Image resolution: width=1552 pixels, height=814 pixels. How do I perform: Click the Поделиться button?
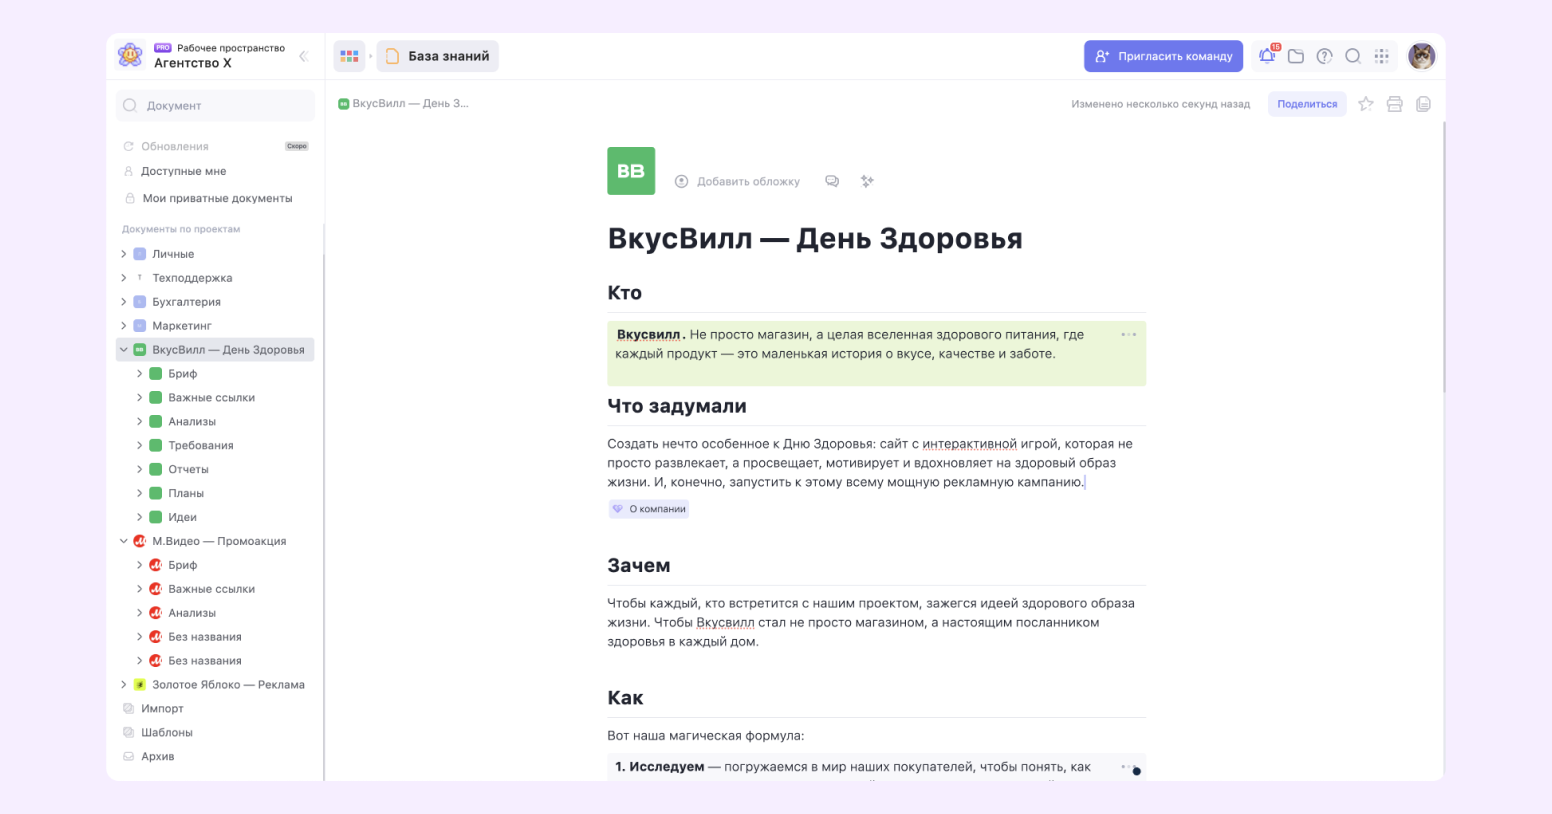click(1307, 103)
